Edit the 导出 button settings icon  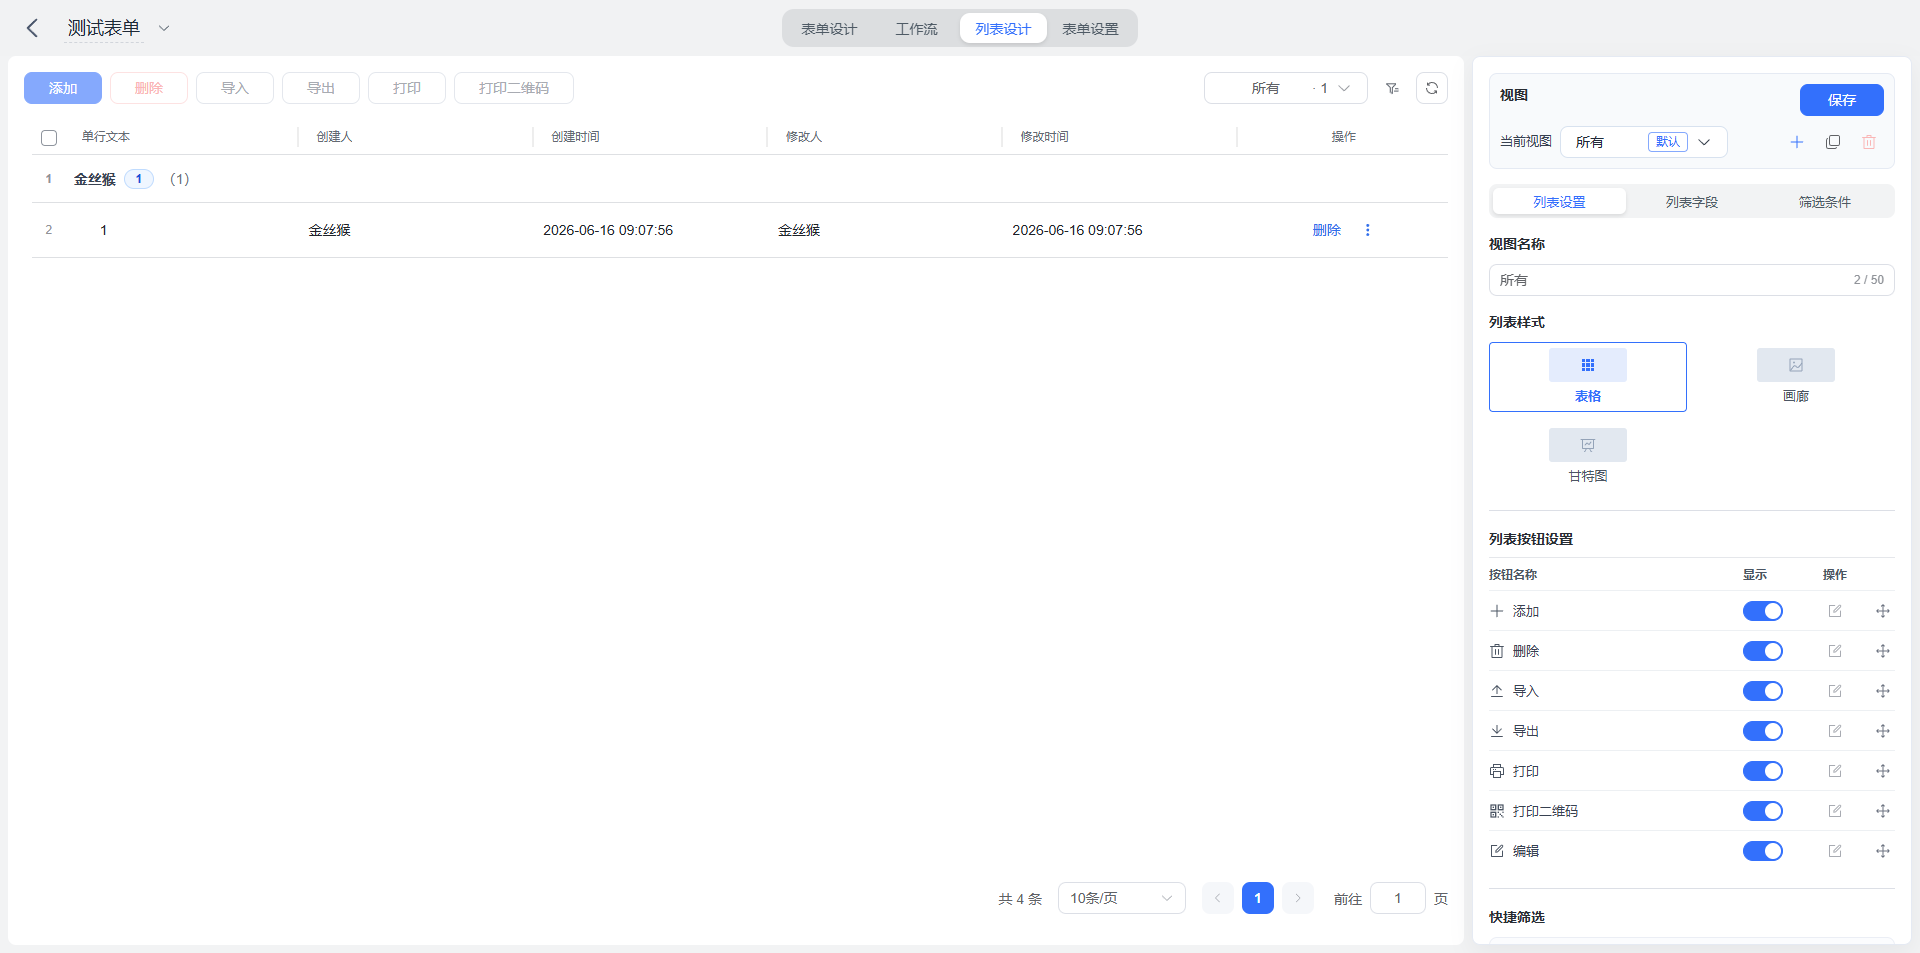pos(1835,731)
